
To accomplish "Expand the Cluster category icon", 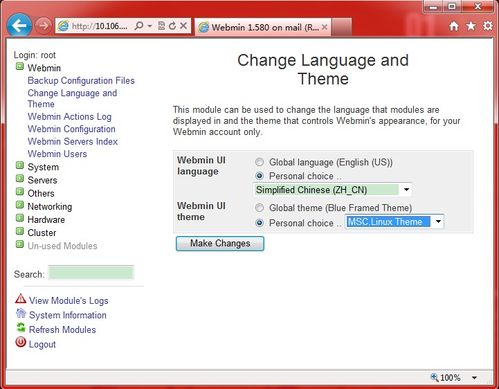I will coord(20,231).
